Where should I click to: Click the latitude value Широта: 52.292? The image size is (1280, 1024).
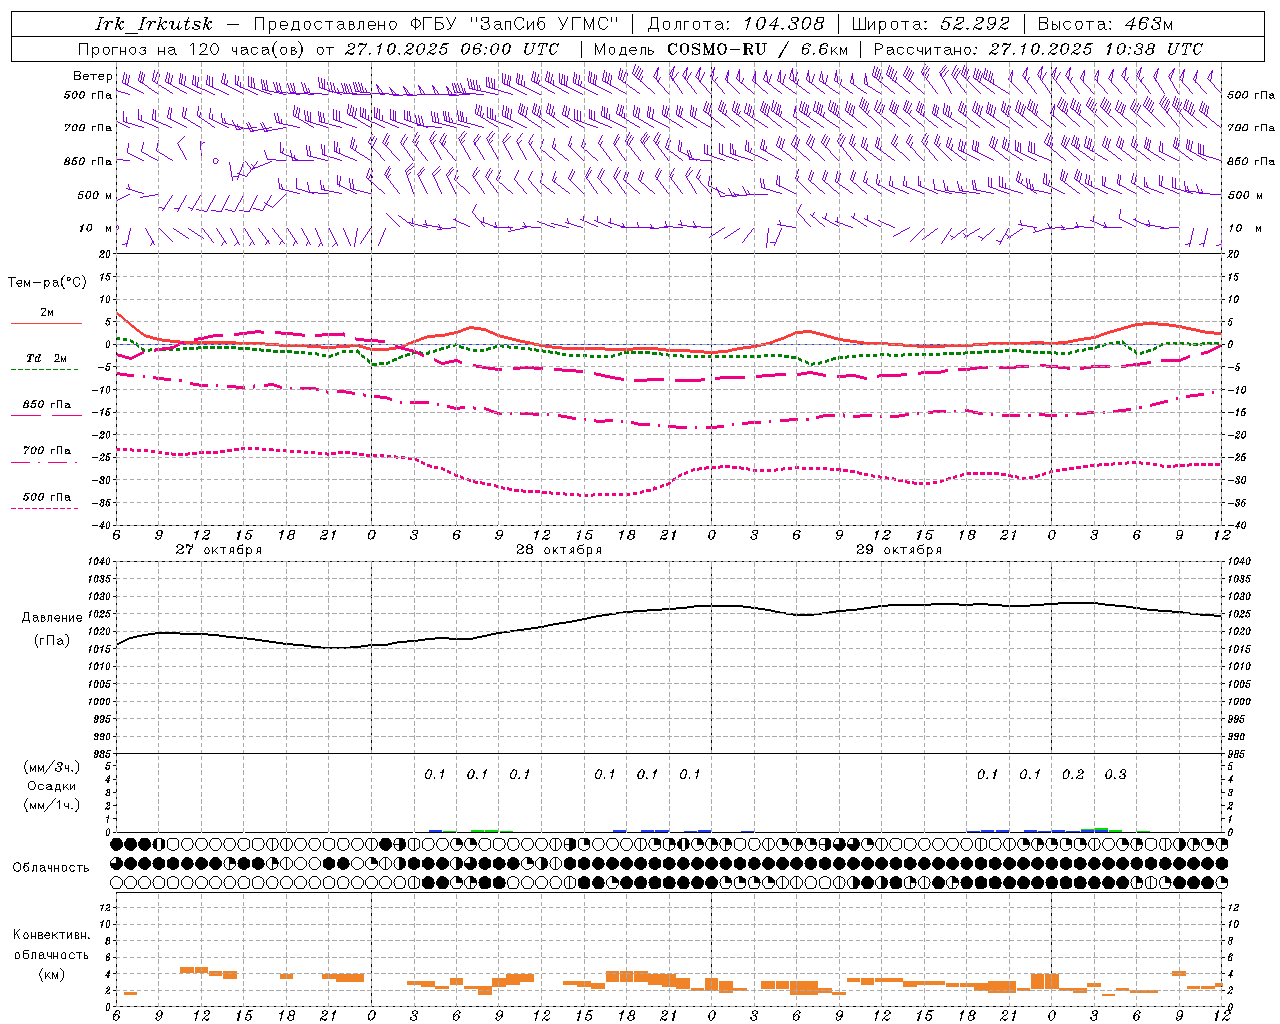point(930,24)
